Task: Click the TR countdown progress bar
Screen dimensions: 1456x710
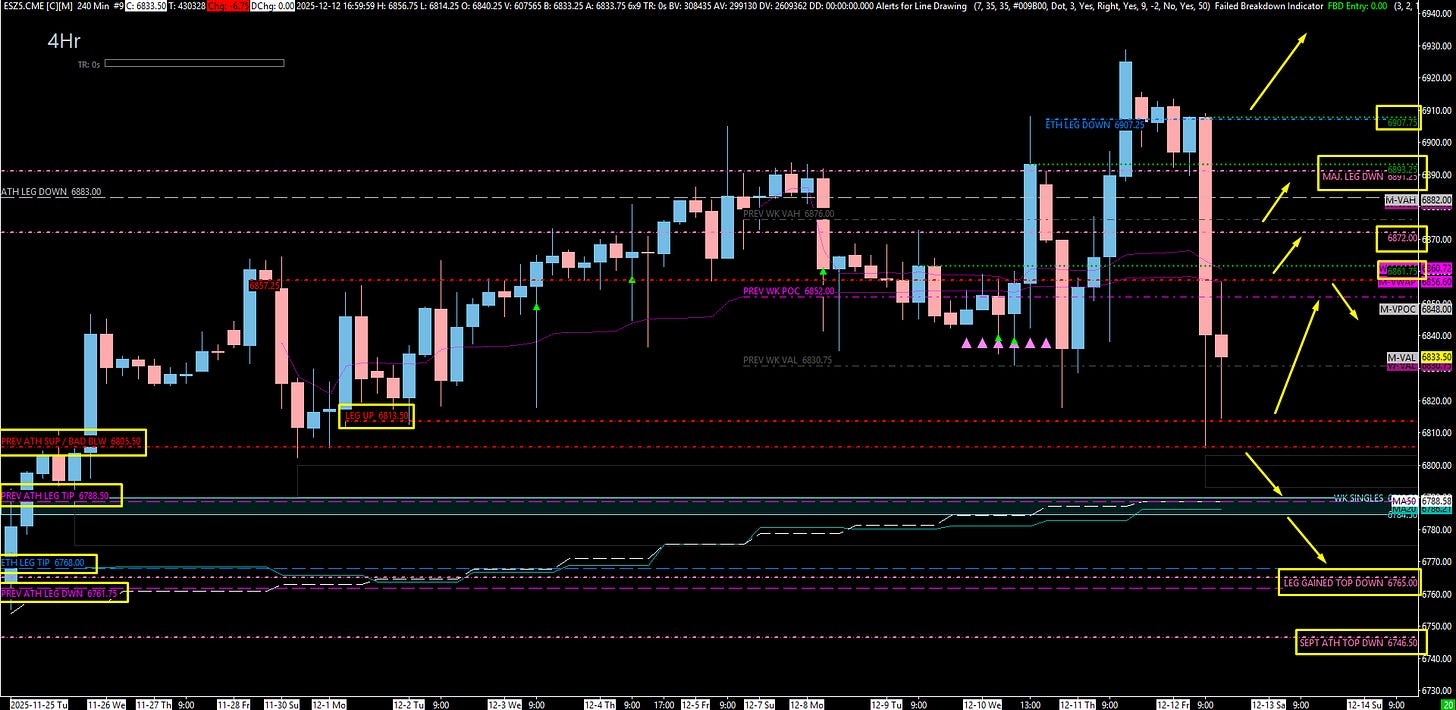Action: [194, 63]
